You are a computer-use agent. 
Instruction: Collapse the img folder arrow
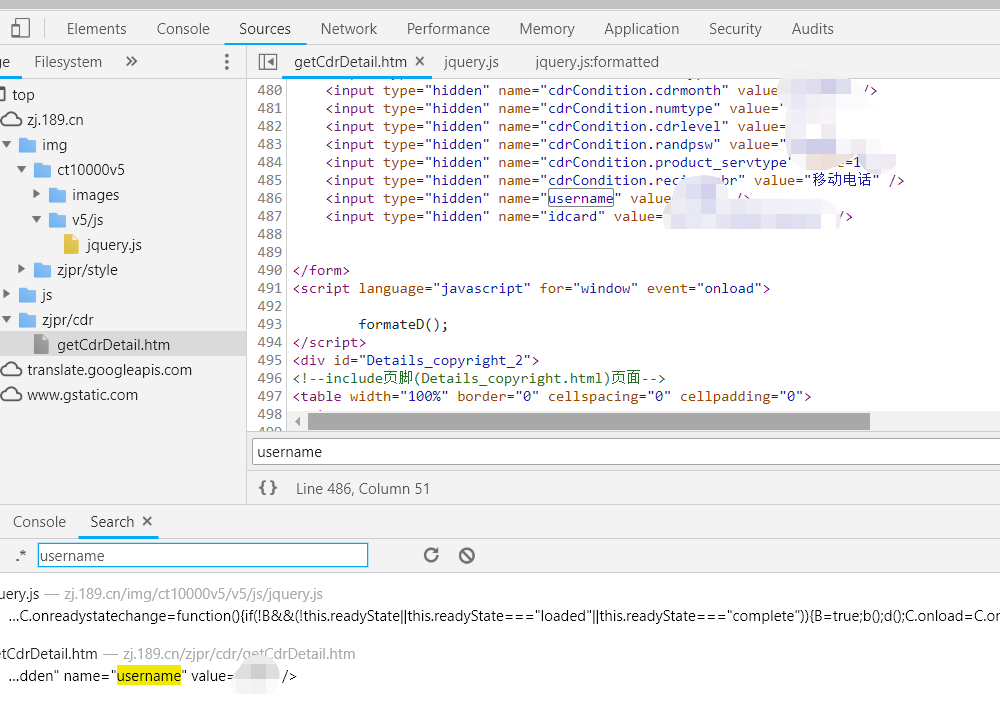point(7,145)
